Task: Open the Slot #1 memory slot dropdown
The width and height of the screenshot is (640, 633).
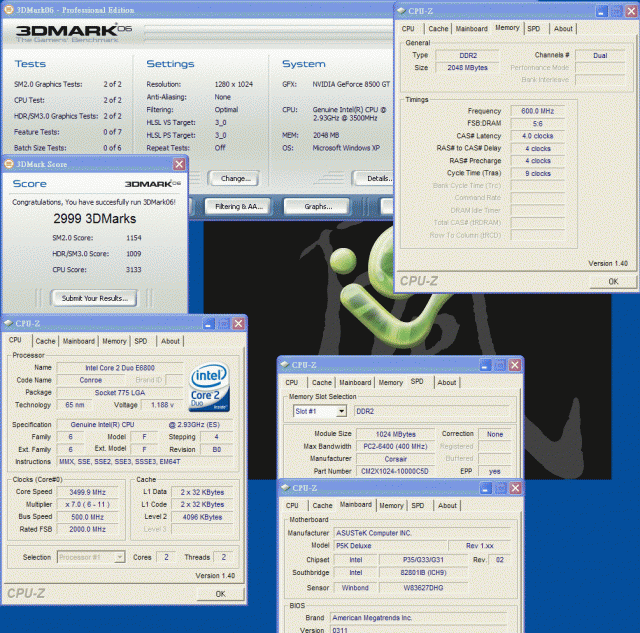Action: pos(341,411)
